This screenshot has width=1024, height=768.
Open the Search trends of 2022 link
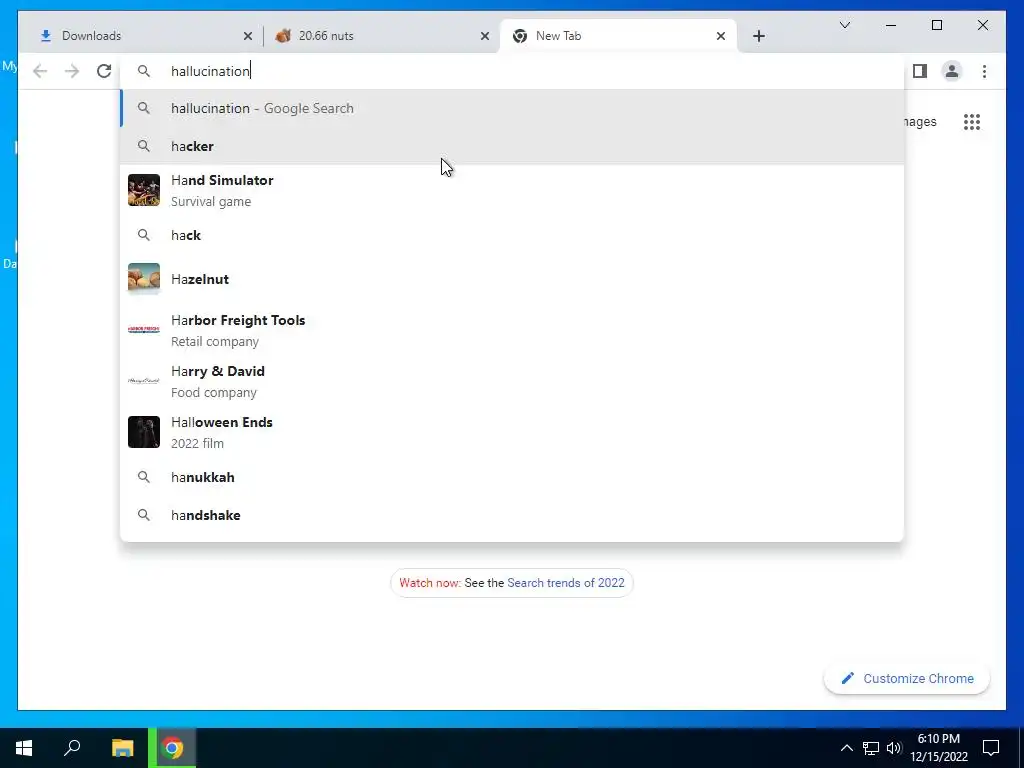click(566, 583)
